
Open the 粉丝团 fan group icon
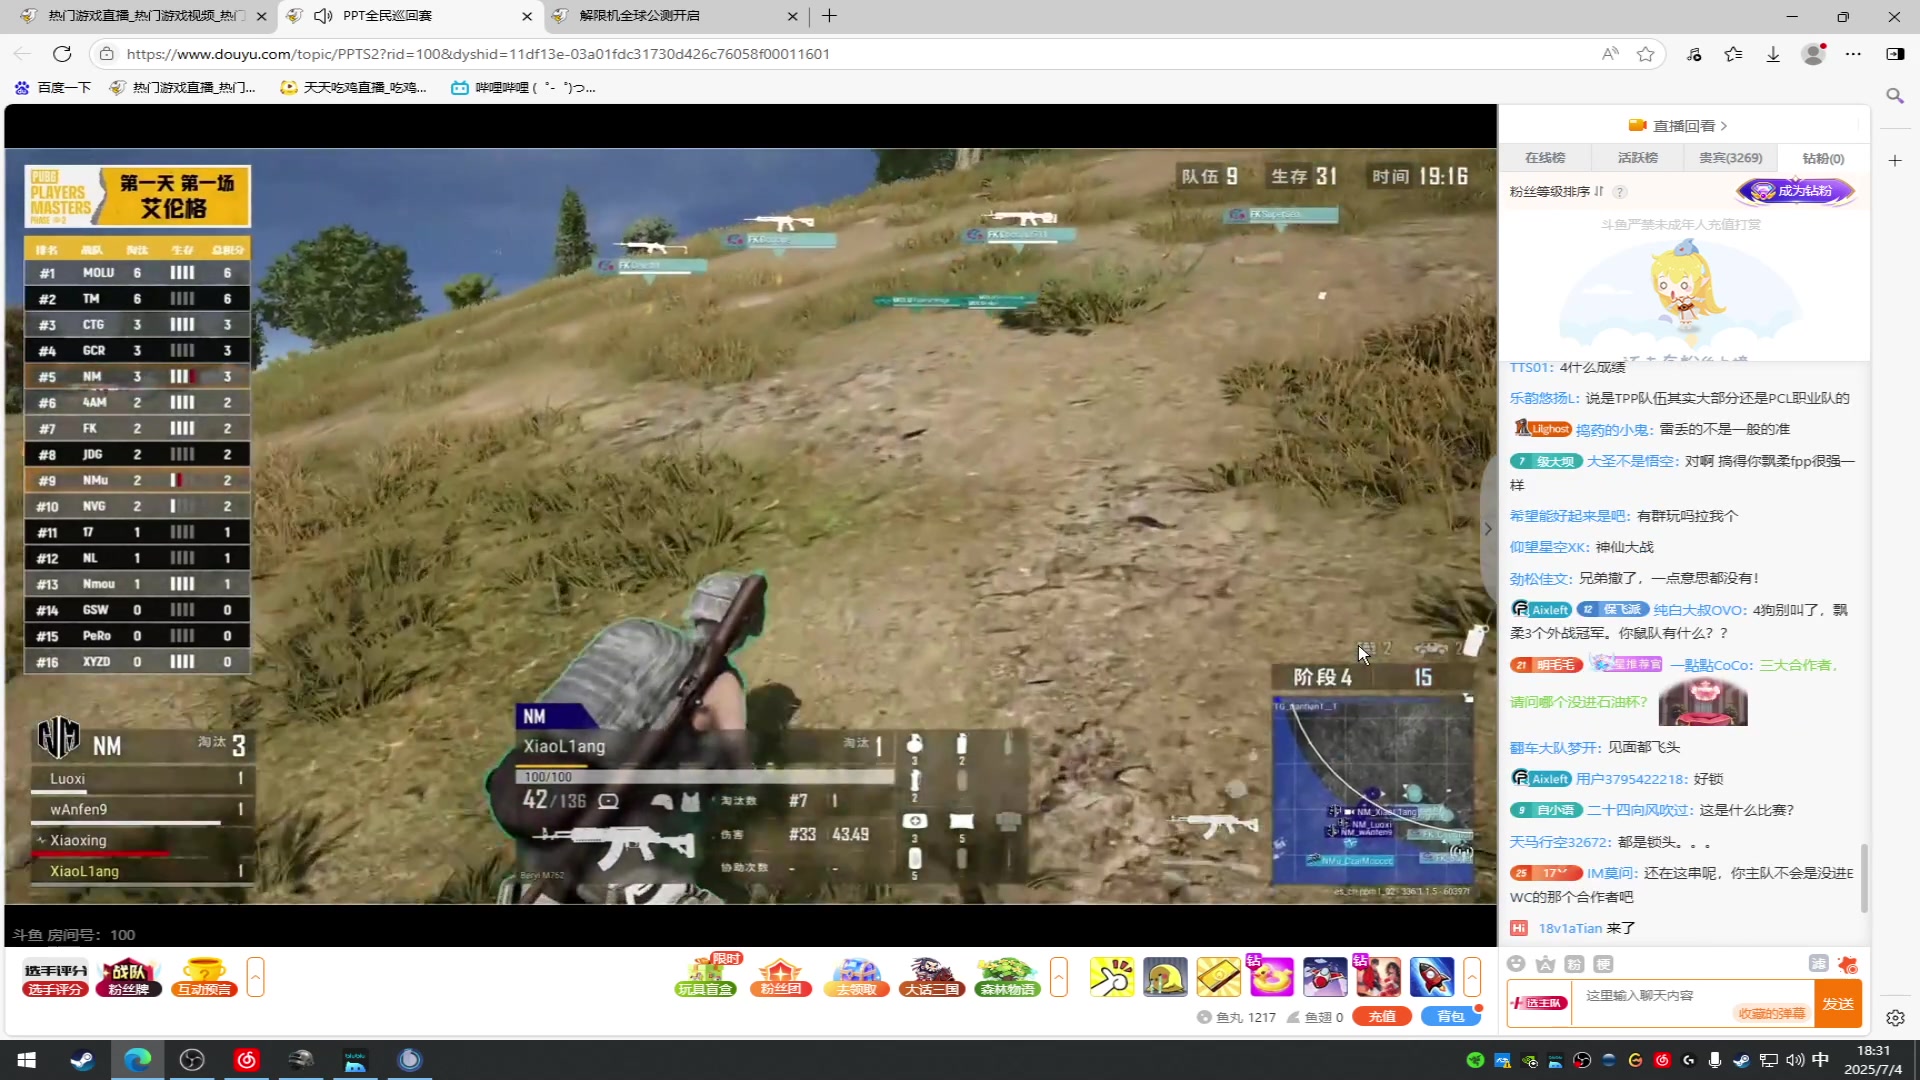pyautogui.click(x=781, y=977)
